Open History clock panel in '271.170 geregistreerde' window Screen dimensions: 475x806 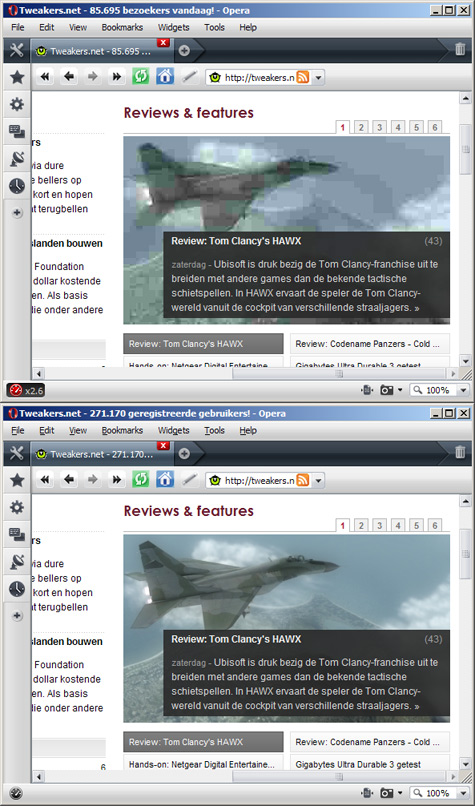point(17,589)
